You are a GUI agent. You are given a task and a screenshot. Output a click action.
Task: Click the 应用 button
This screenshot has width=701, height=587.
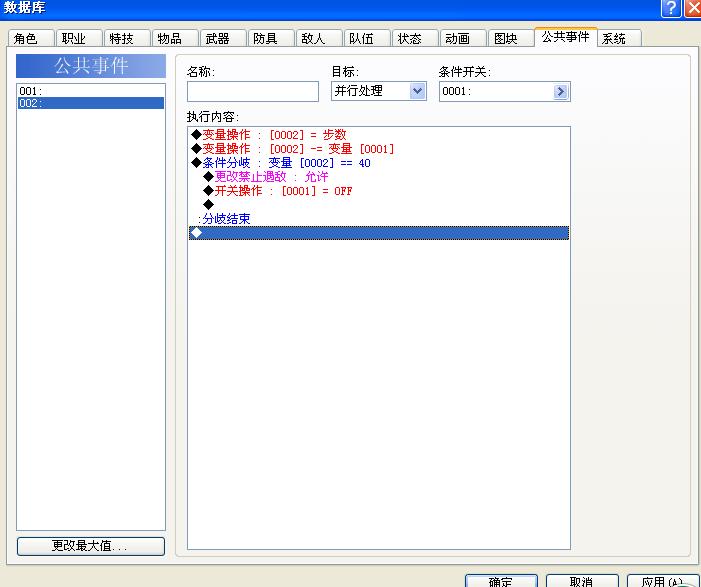coord(663,581)
